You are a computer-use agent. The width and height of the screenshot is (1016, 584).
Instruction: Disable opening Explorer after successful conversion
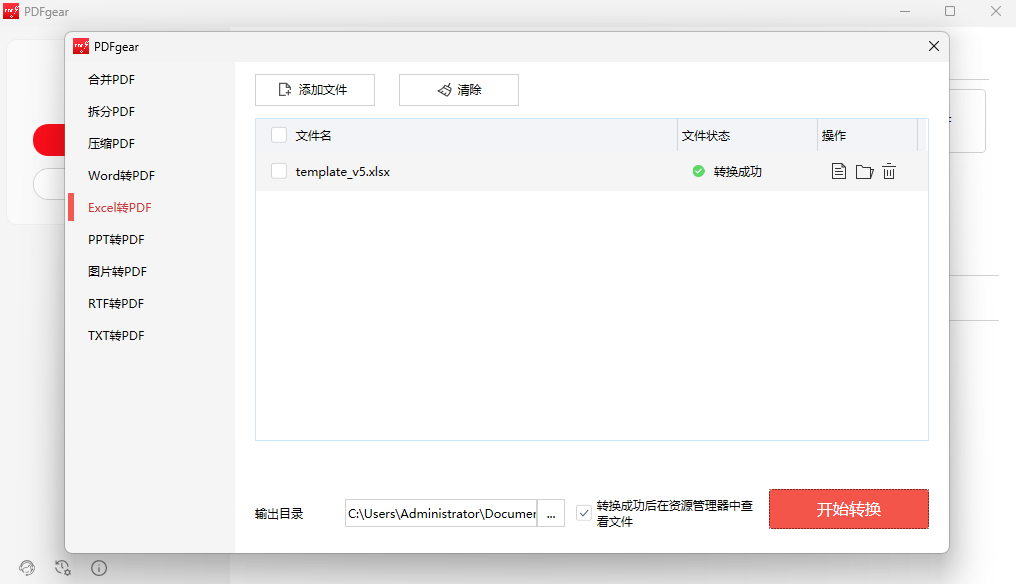point(583,512)
